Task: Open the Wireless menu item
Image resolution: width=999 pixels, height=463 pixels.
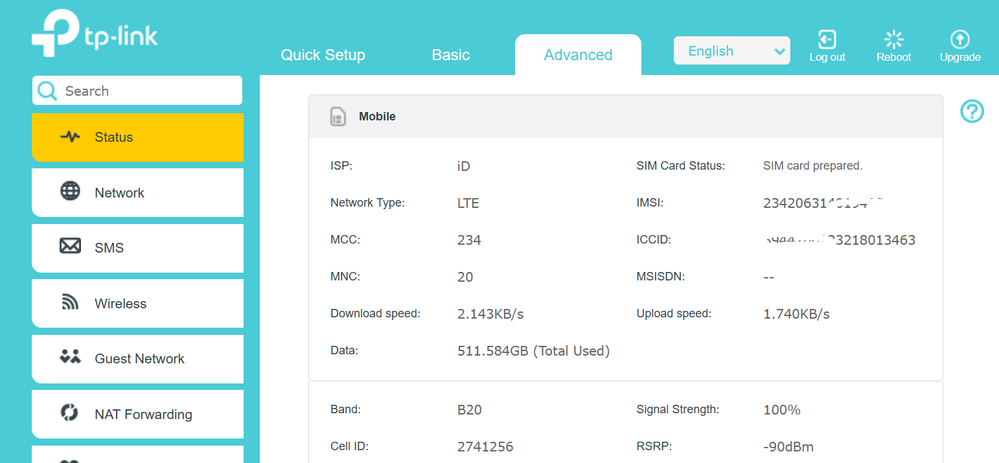Action: pyautogui.click(x=138, y=303)
